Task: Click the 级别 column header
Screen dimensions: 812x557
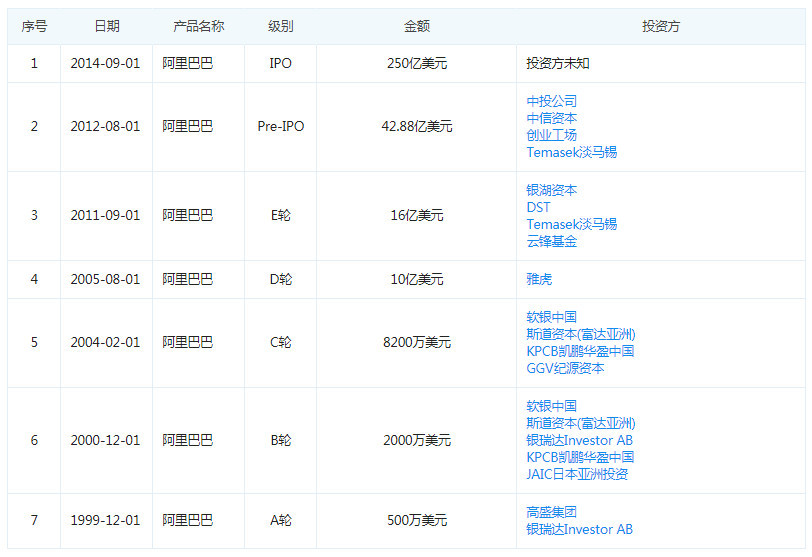Action: [x=281, y=26]
